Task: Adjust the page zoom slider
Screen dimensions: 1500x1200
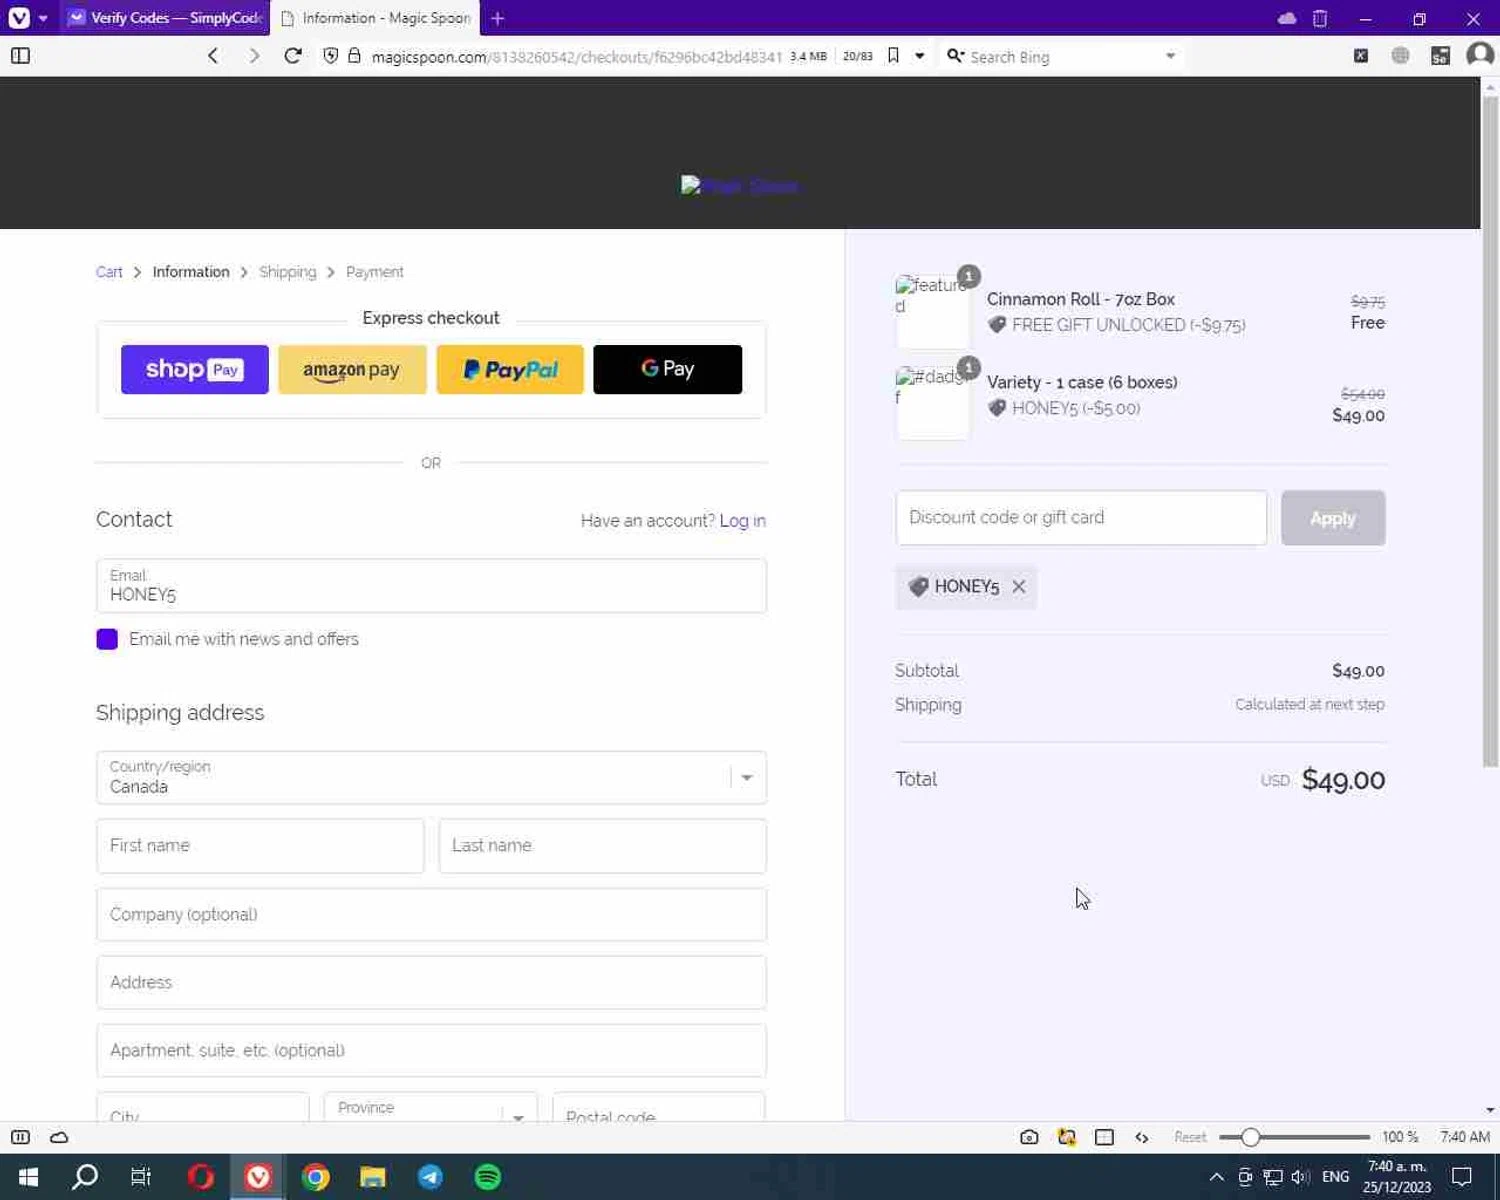Action: pyautogui.click(x=1295, y=1137)
